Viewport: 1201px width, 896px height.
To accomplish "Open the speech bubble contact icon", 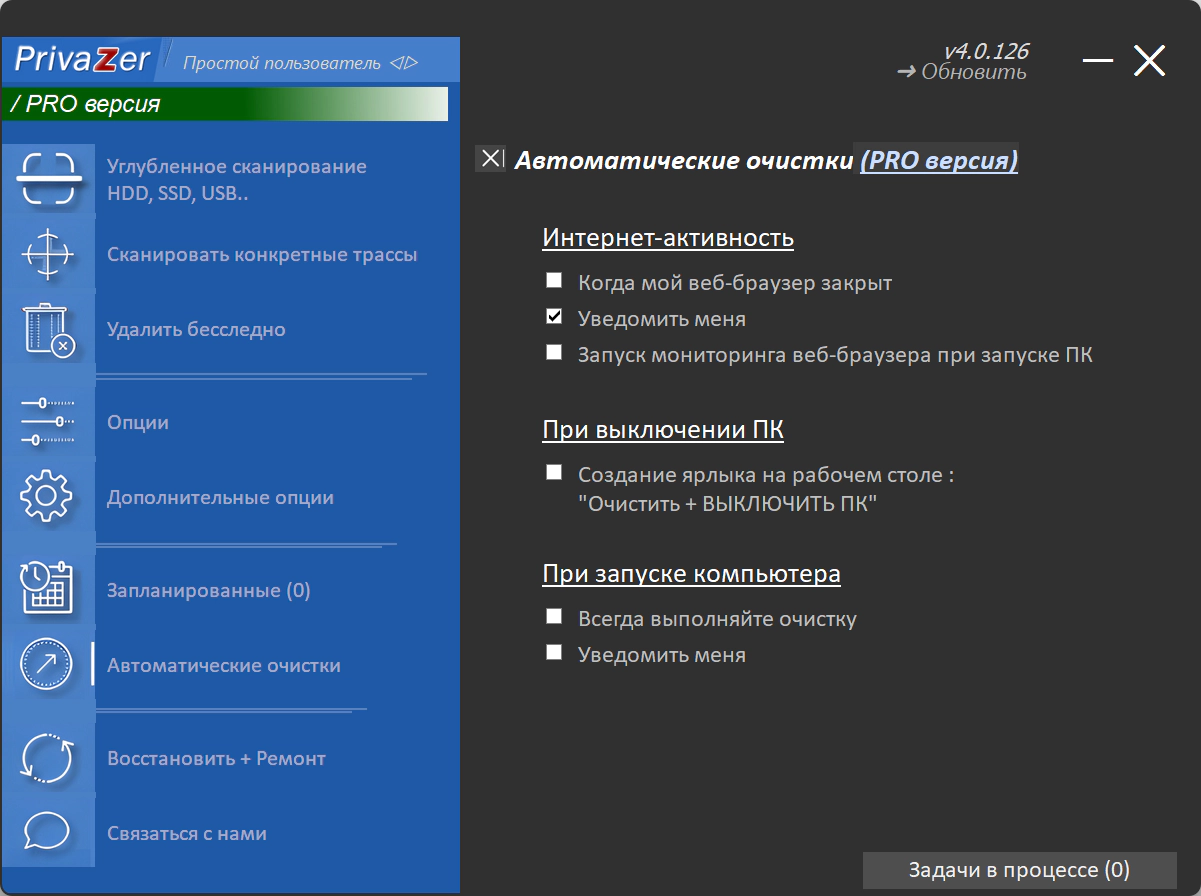I will [x=47, y=832].
